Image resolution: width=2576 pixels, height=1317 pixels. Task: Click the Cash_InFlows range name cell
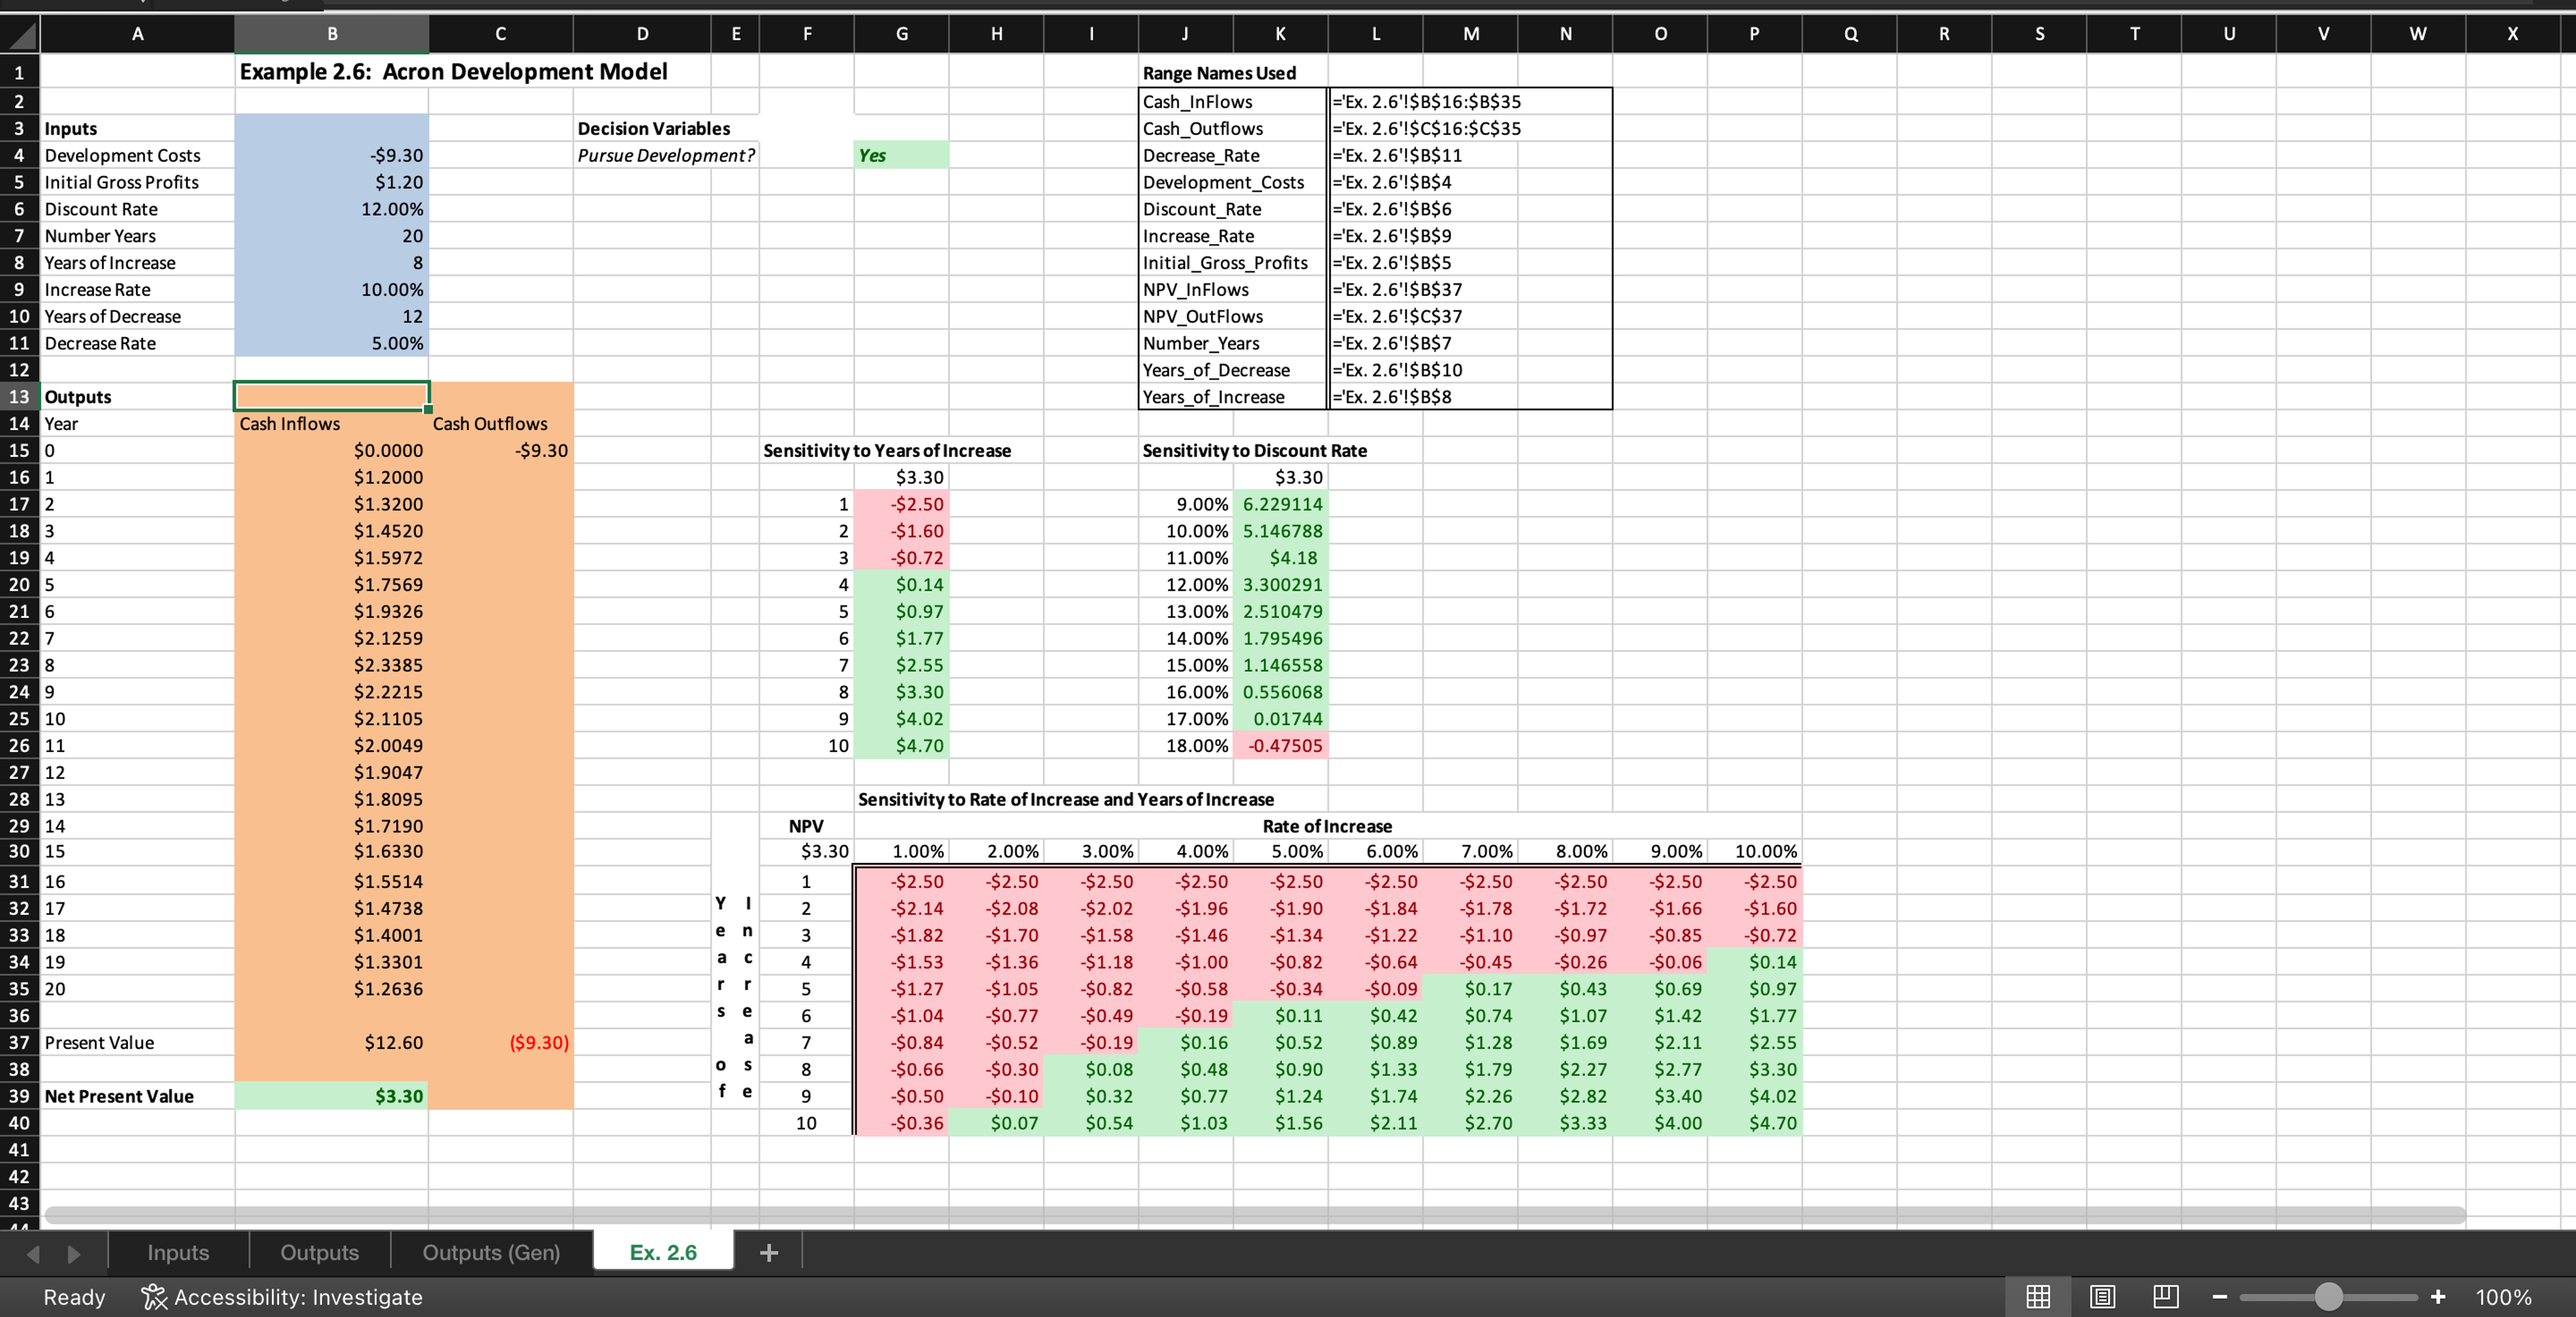point(1233,101)
